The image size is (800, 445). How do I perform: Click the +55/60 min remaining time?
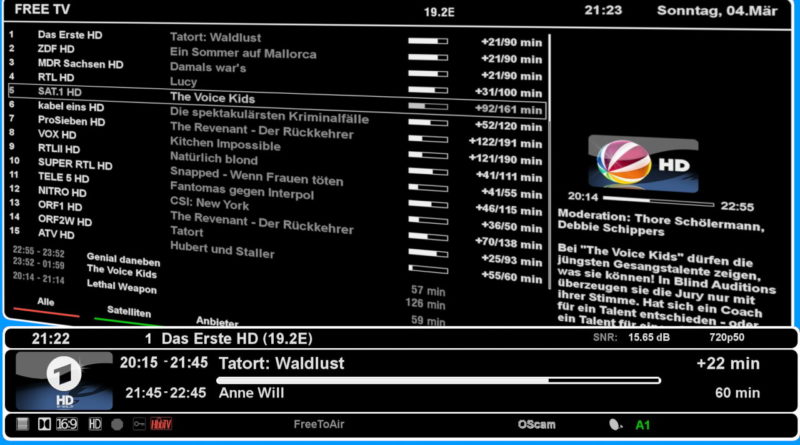(x=512, y=278)
